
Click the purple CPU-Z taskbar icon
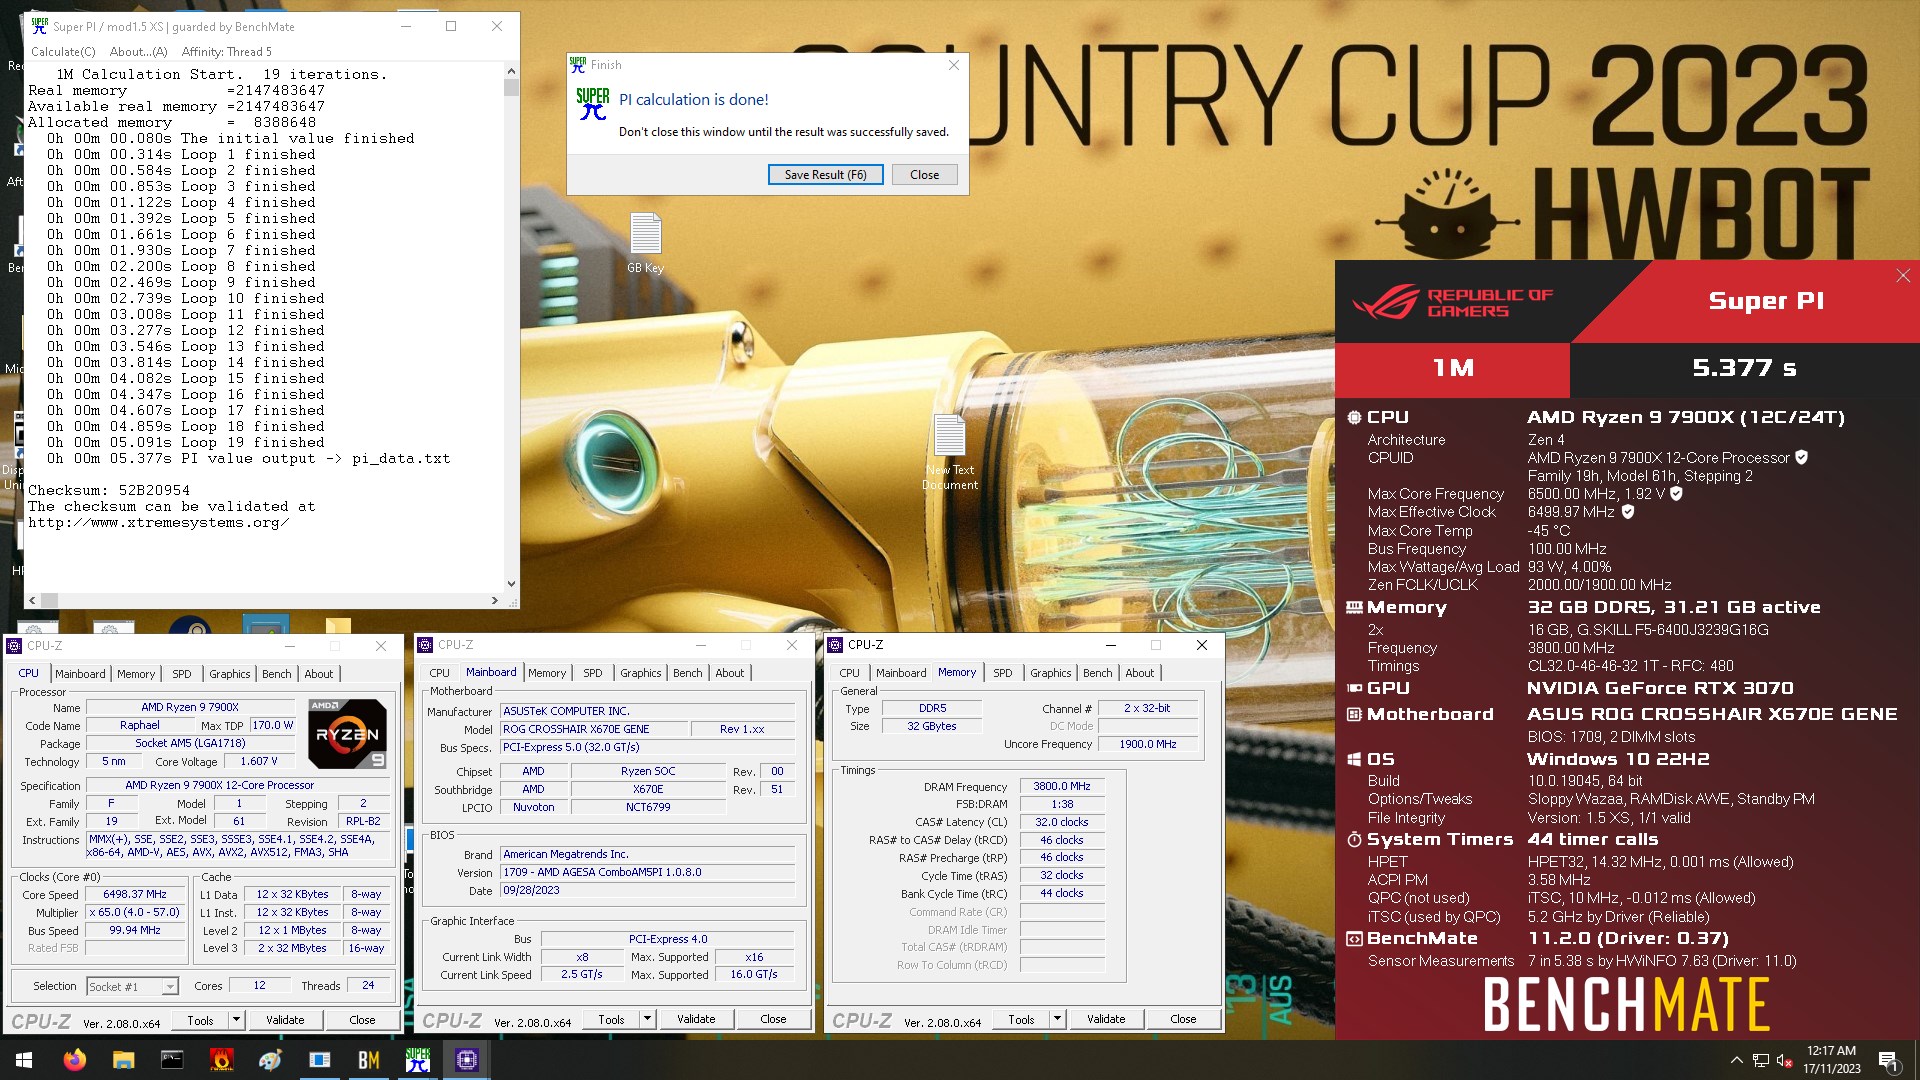click(467, 1060)
